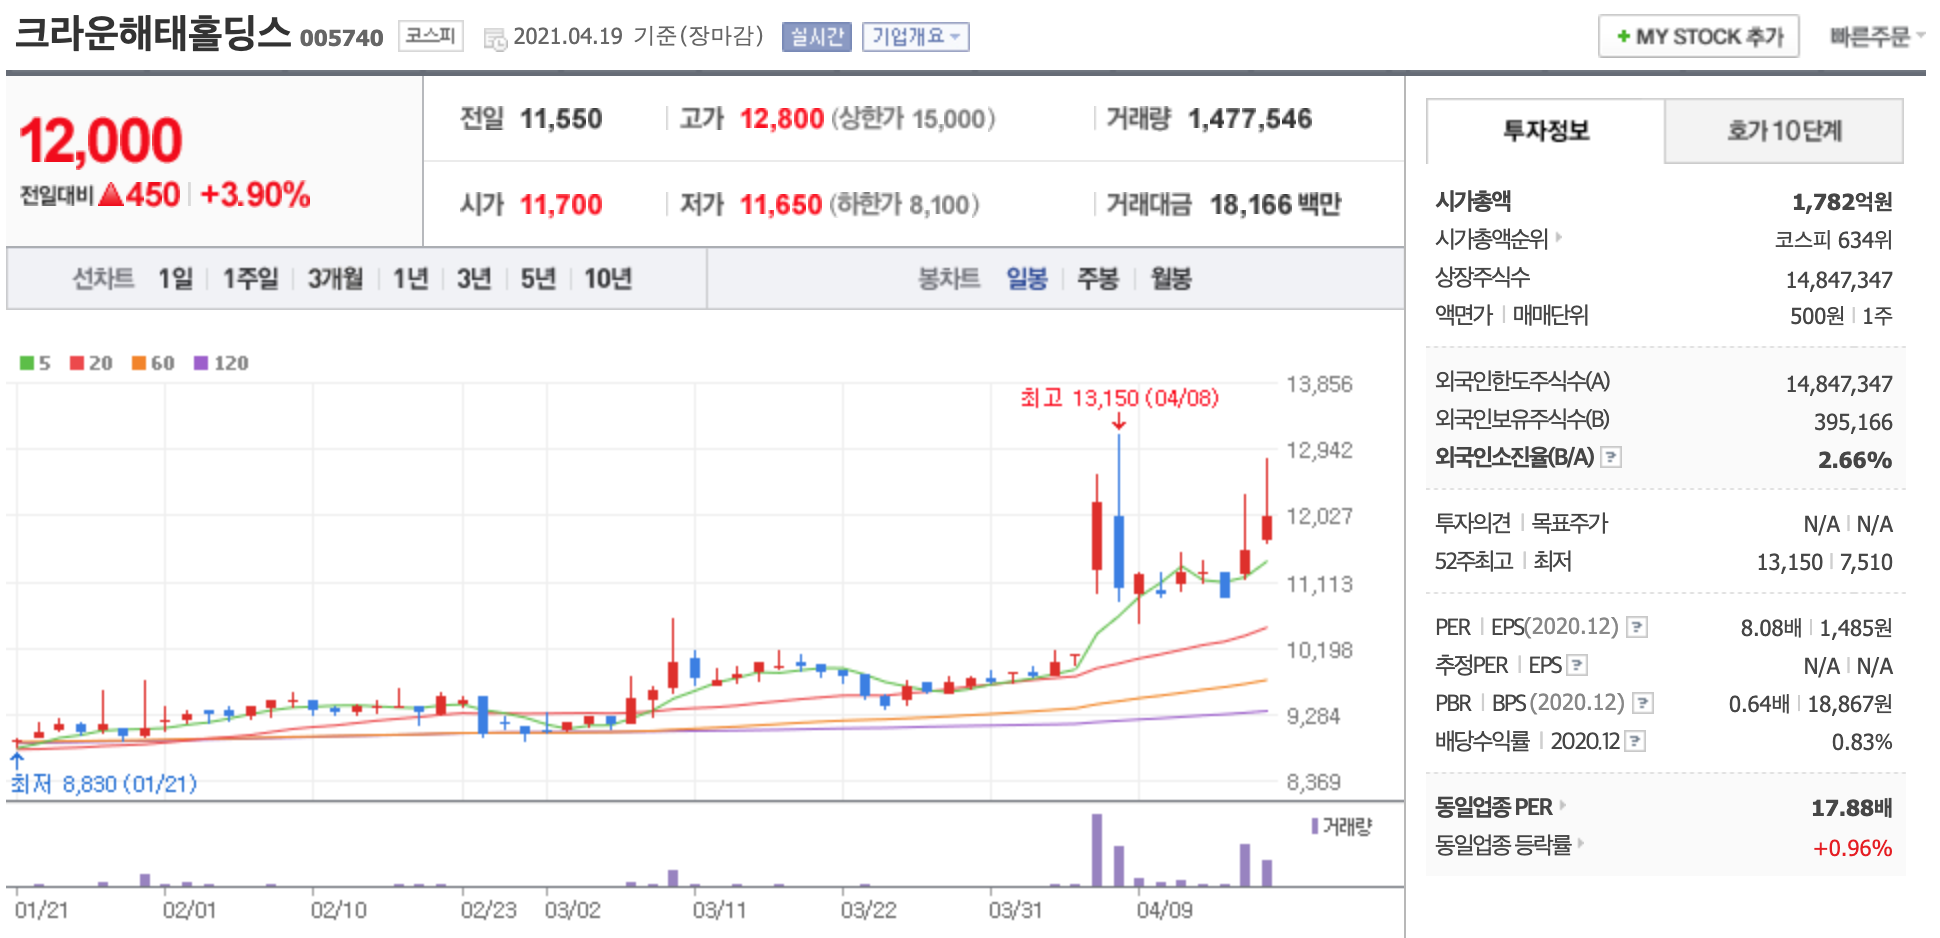Click the calendar clock icon beside the date
The height and width of the screenshot is (938, 1940).
[x=495, y=39]
